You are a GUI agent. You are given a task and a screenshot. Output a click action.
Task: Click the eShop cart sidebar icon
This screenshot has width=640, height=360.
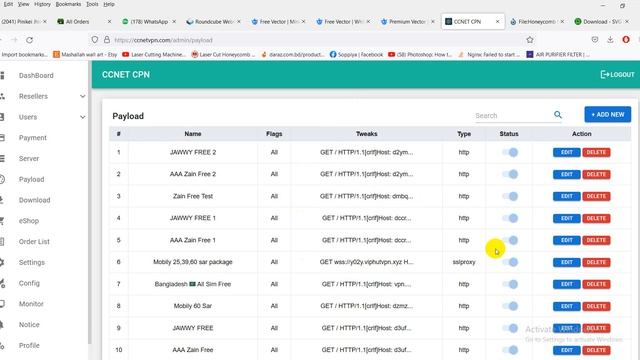pyautogui.click(x=2, y=220)
